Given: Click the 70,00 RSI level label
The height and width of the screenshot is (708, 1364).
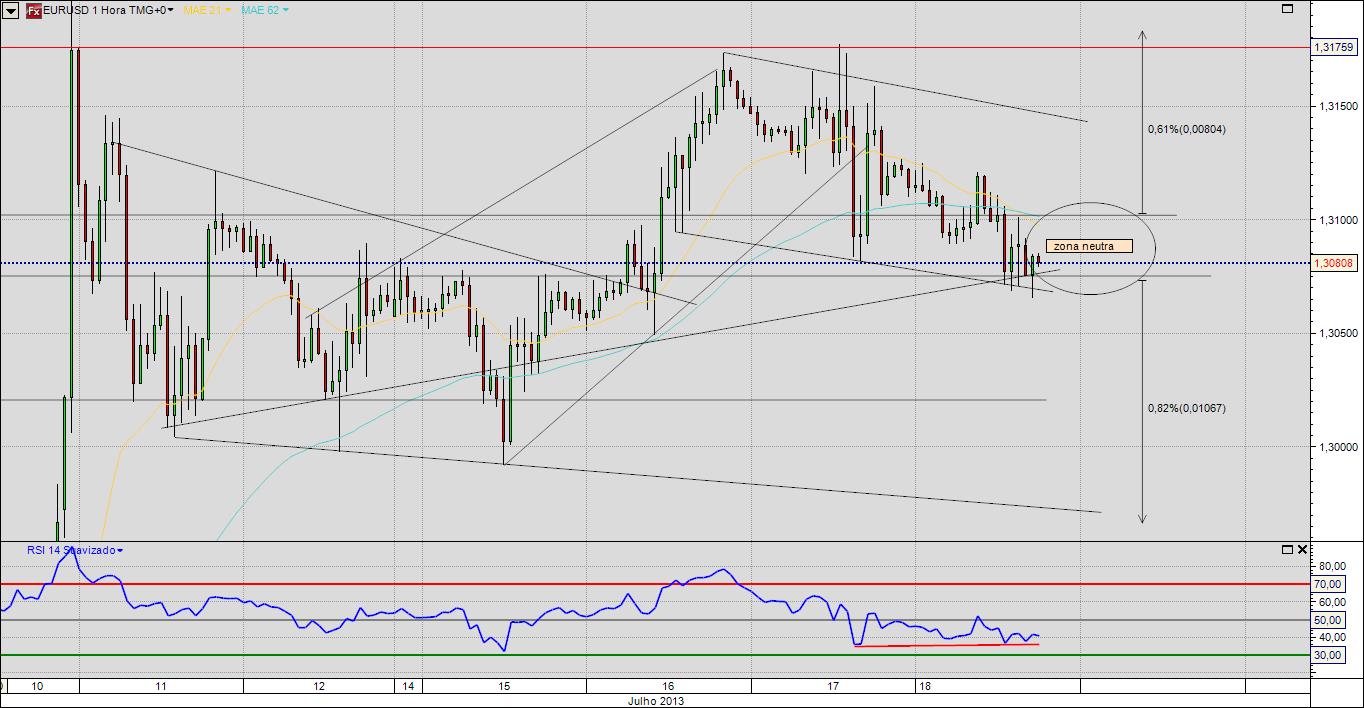Looking at the screenshot, I should (1327, 584).
